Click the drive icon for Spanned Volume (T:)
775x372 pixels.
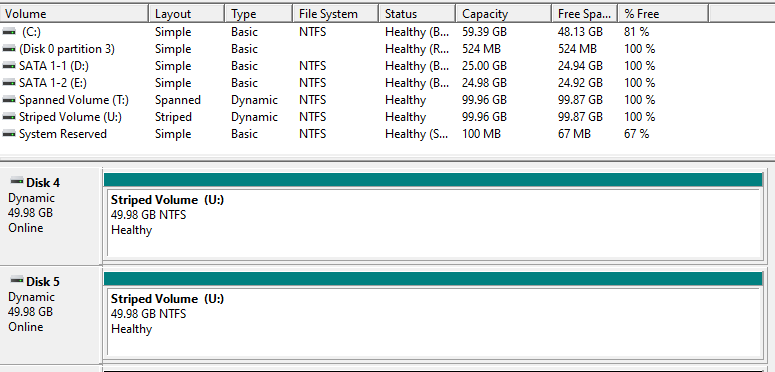pyautogui.click(x=9, y=100)
